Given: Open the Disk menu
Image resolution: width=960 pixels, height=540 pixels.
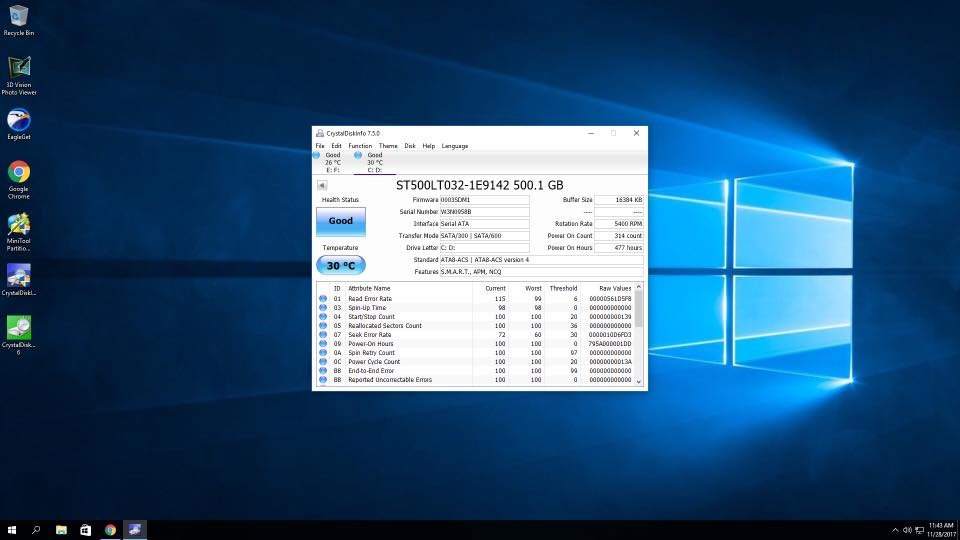Looking at the screenshot, I should [410, 146].
